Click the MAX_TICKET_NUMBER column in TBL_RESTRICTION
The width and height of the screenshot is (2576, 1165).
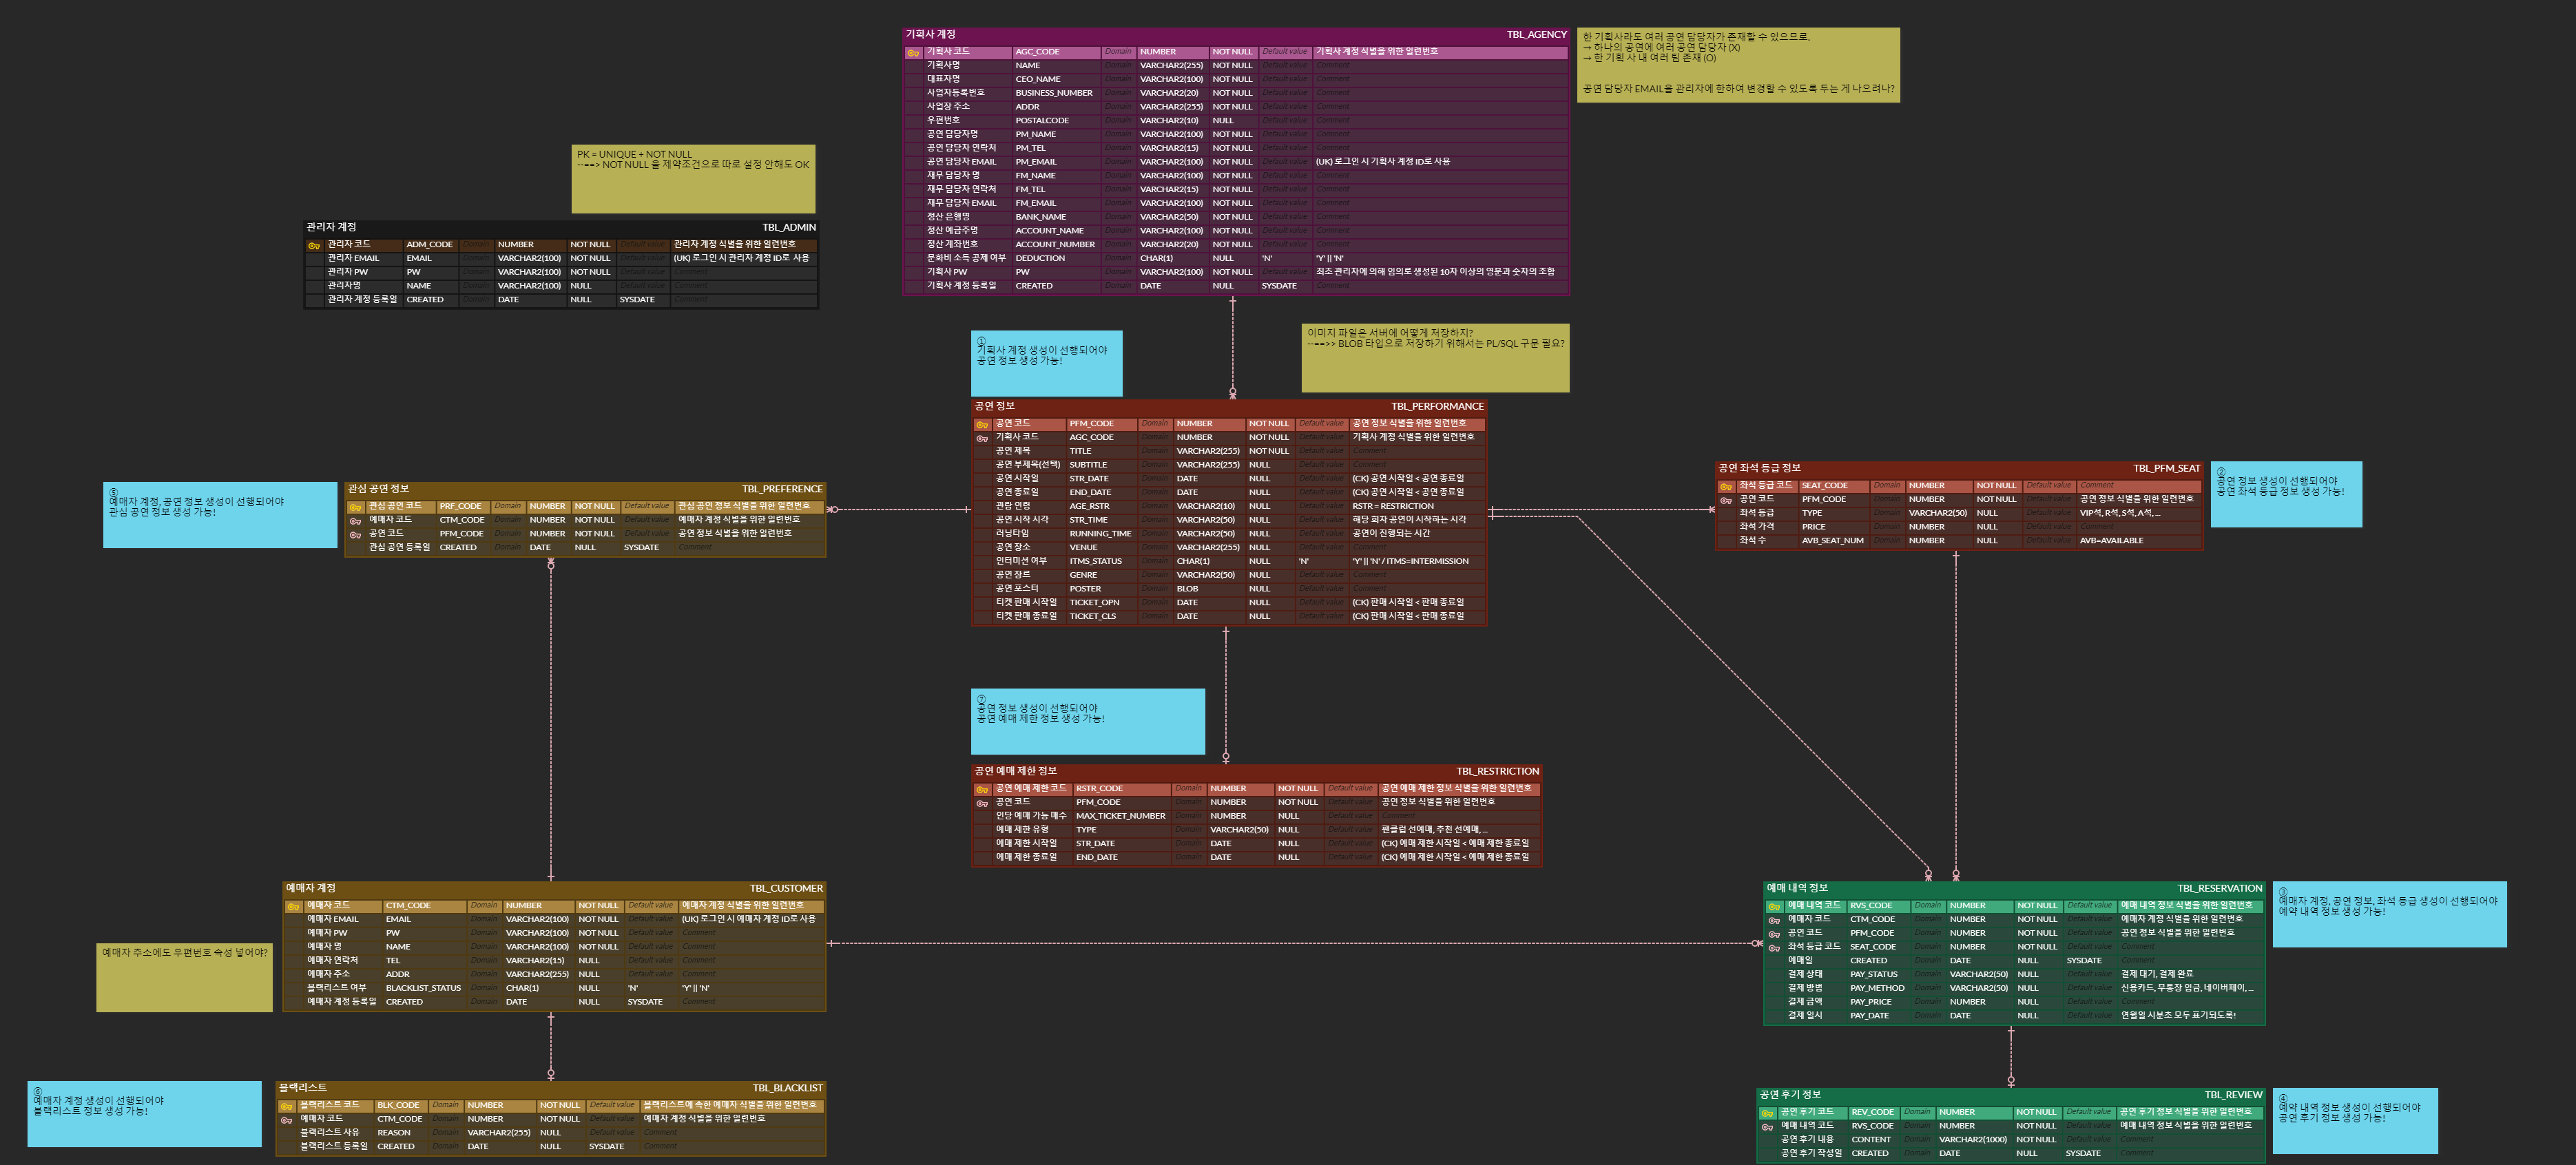(1120, 816)
